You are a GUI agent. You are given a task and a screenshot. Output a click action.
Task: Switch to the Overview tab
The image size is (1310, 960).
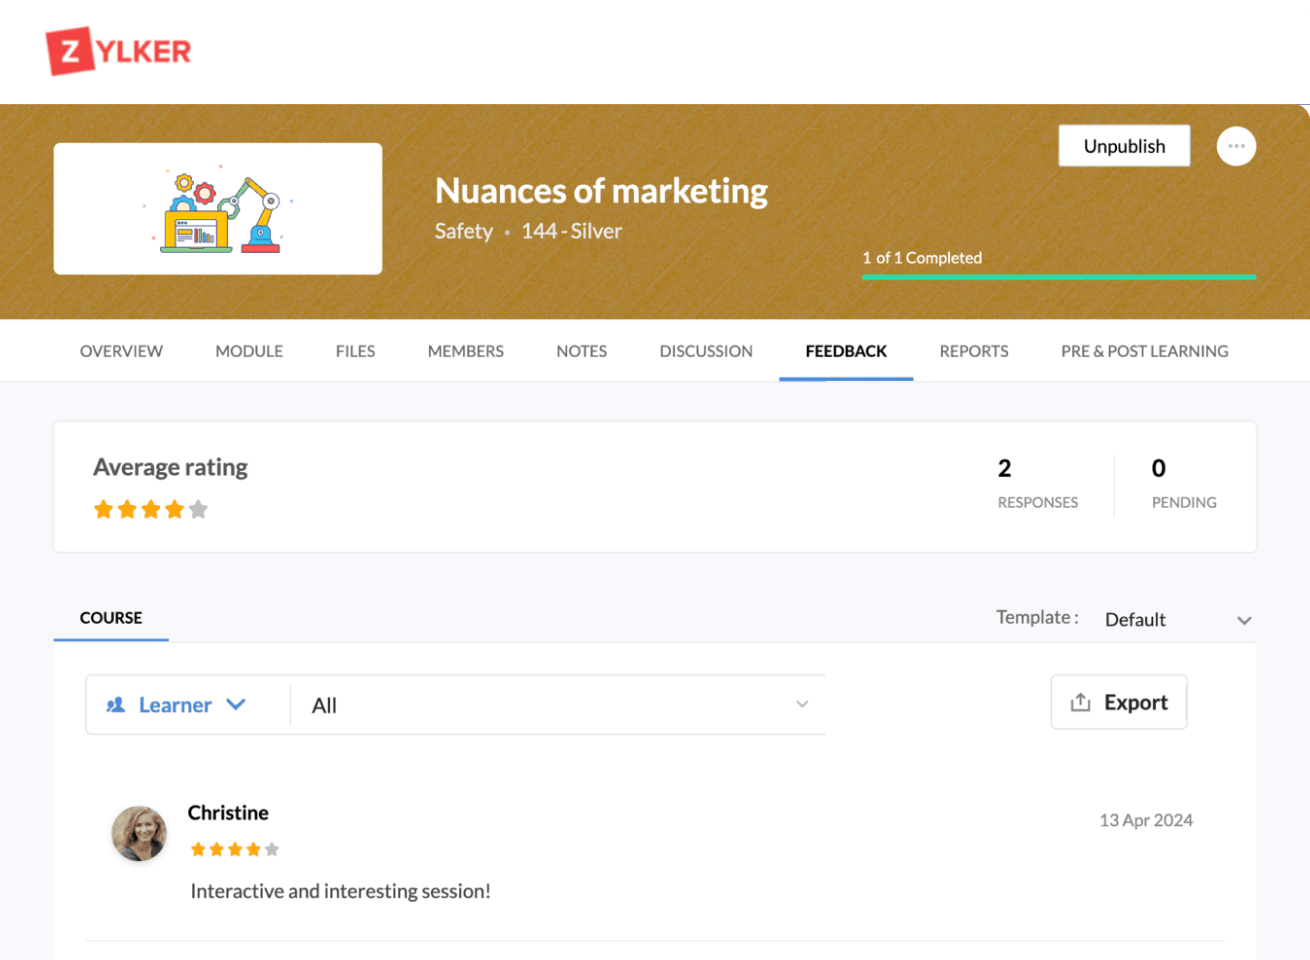click(x=121, y=351)
